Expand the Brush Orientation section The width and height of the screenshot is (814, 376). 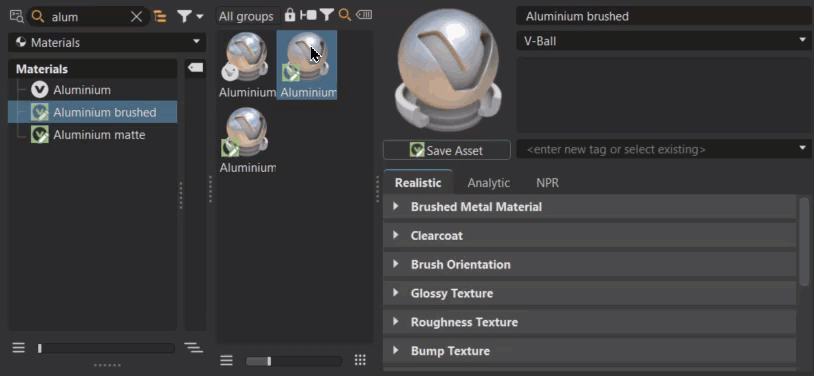[589, 264]
